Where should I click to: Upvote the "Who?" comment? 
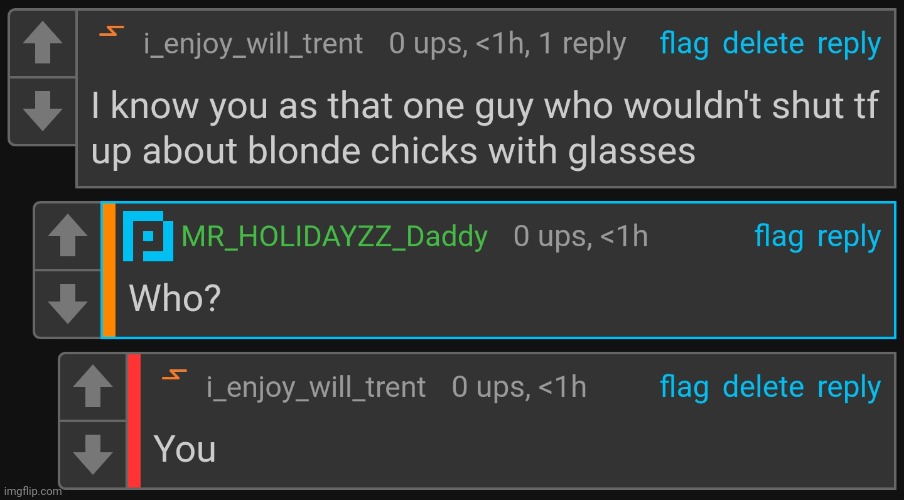(x=67, y=237)
